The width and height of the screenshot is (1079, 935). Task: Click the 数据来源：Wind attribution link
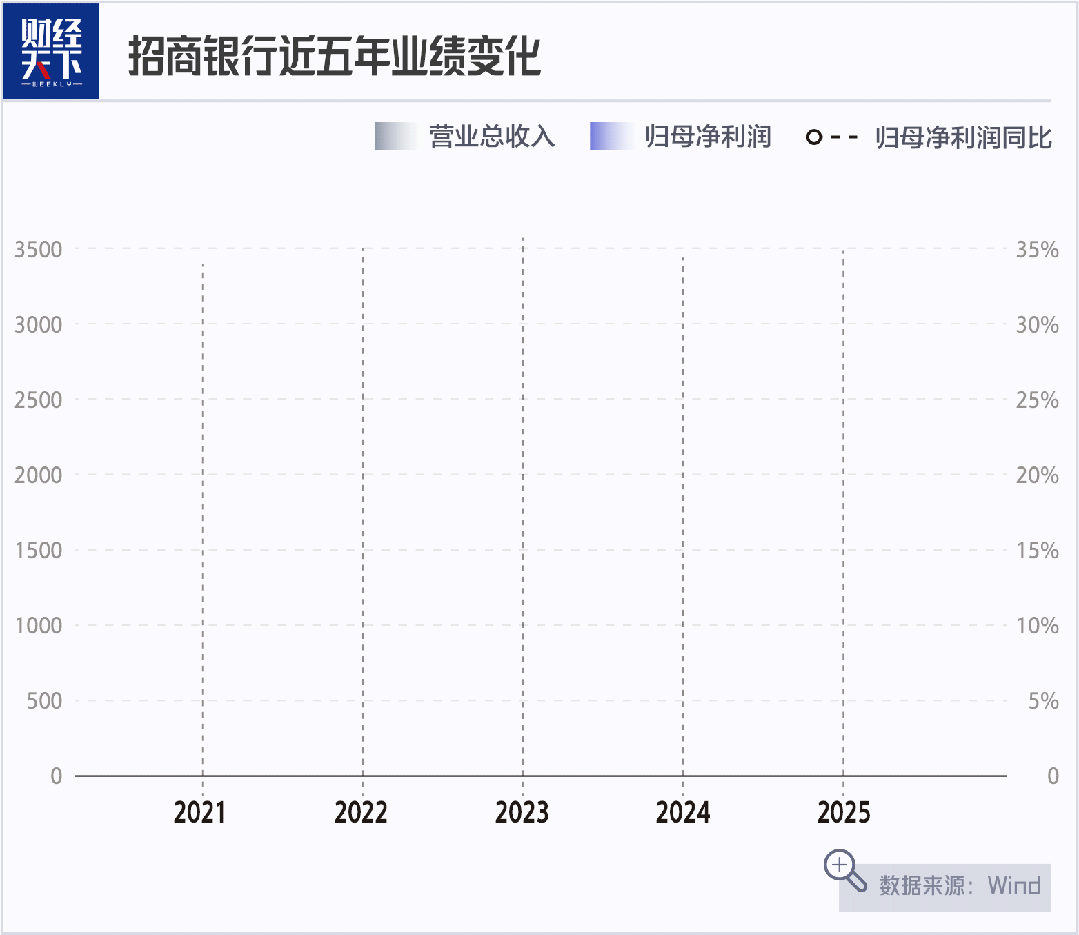pos(959,886)
